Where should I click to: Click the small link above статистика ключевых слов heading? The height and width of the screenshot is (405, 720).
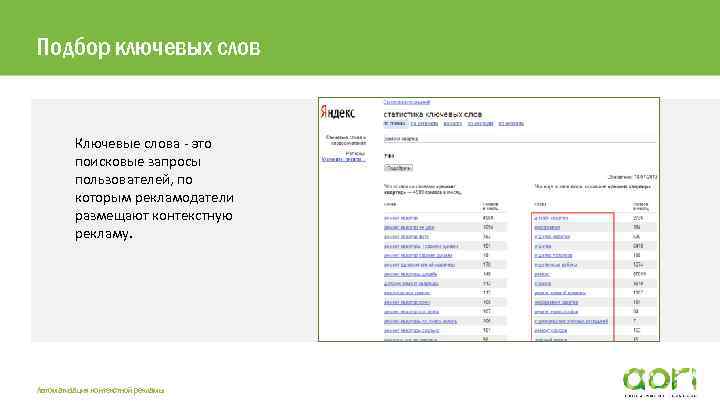(x=407, y=102)
